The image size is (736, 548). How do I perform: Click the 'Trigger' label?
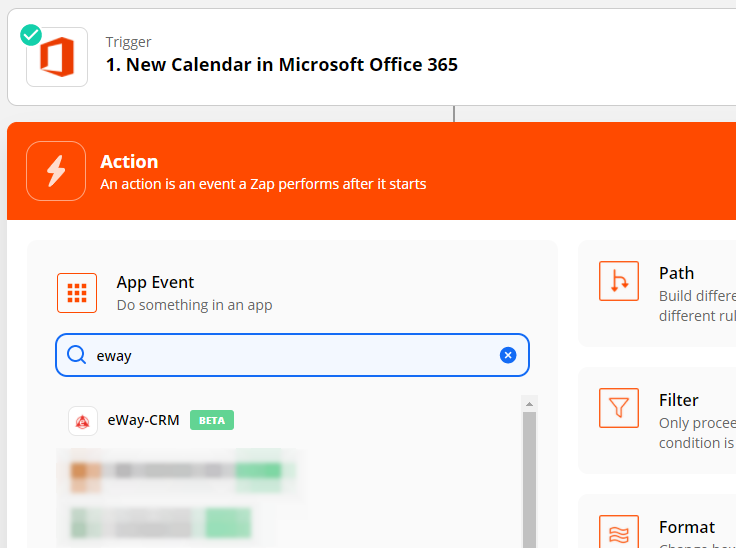128,42
